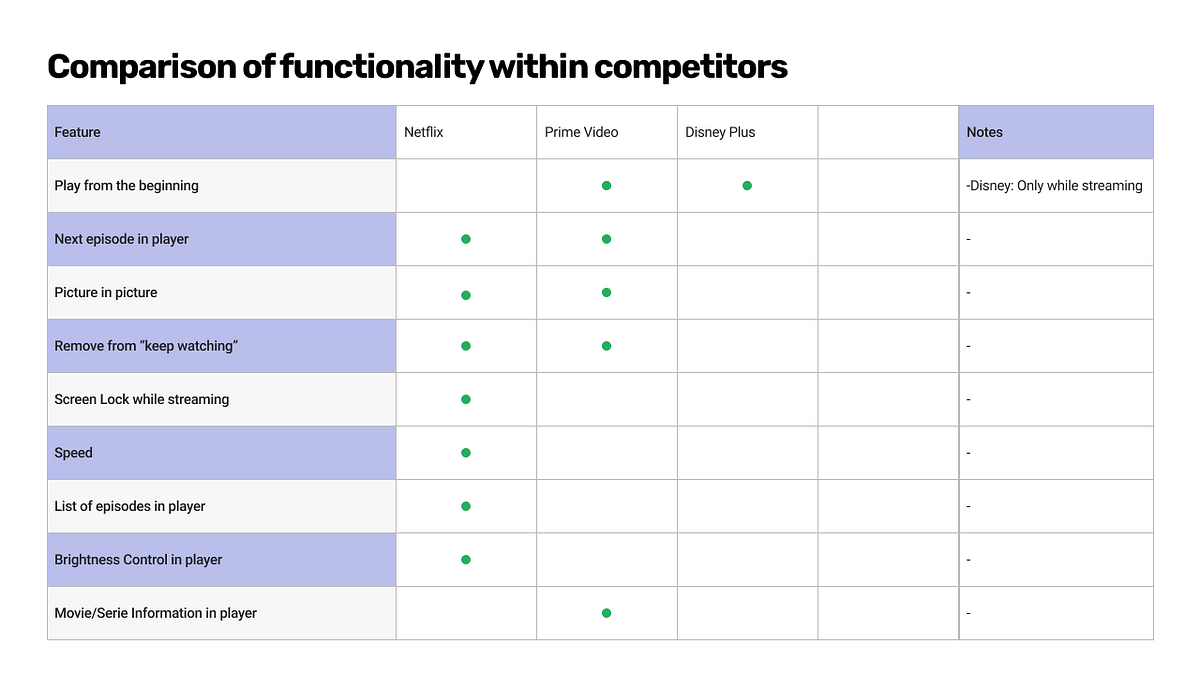The width and height of the screenshot is (1200, 674).
Task: Click the Notes column header
Action: (x=1056, y=132)
